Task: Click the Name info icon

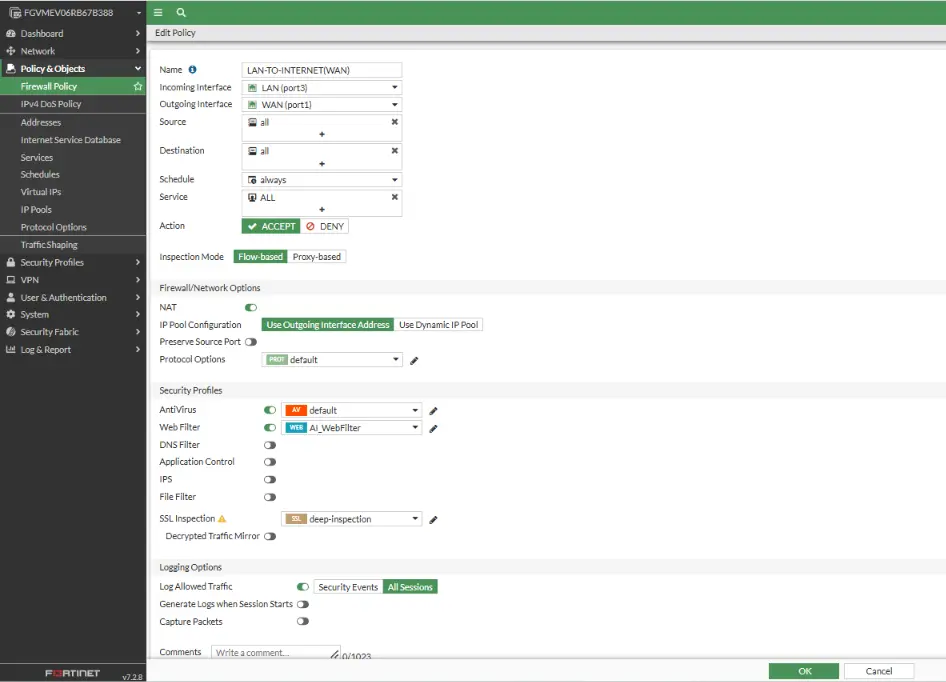Action: (x=192, y=69)
